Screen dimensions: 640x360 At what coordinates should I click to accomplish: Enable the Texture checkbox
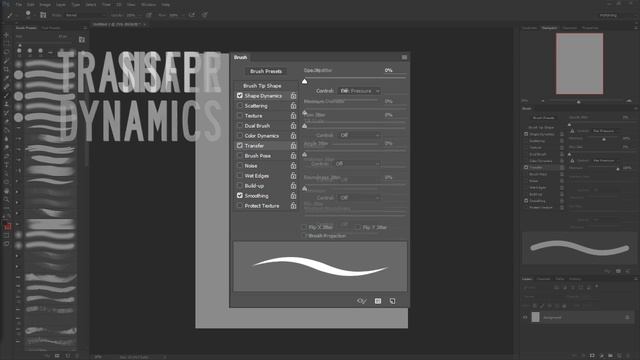point(240,116)
